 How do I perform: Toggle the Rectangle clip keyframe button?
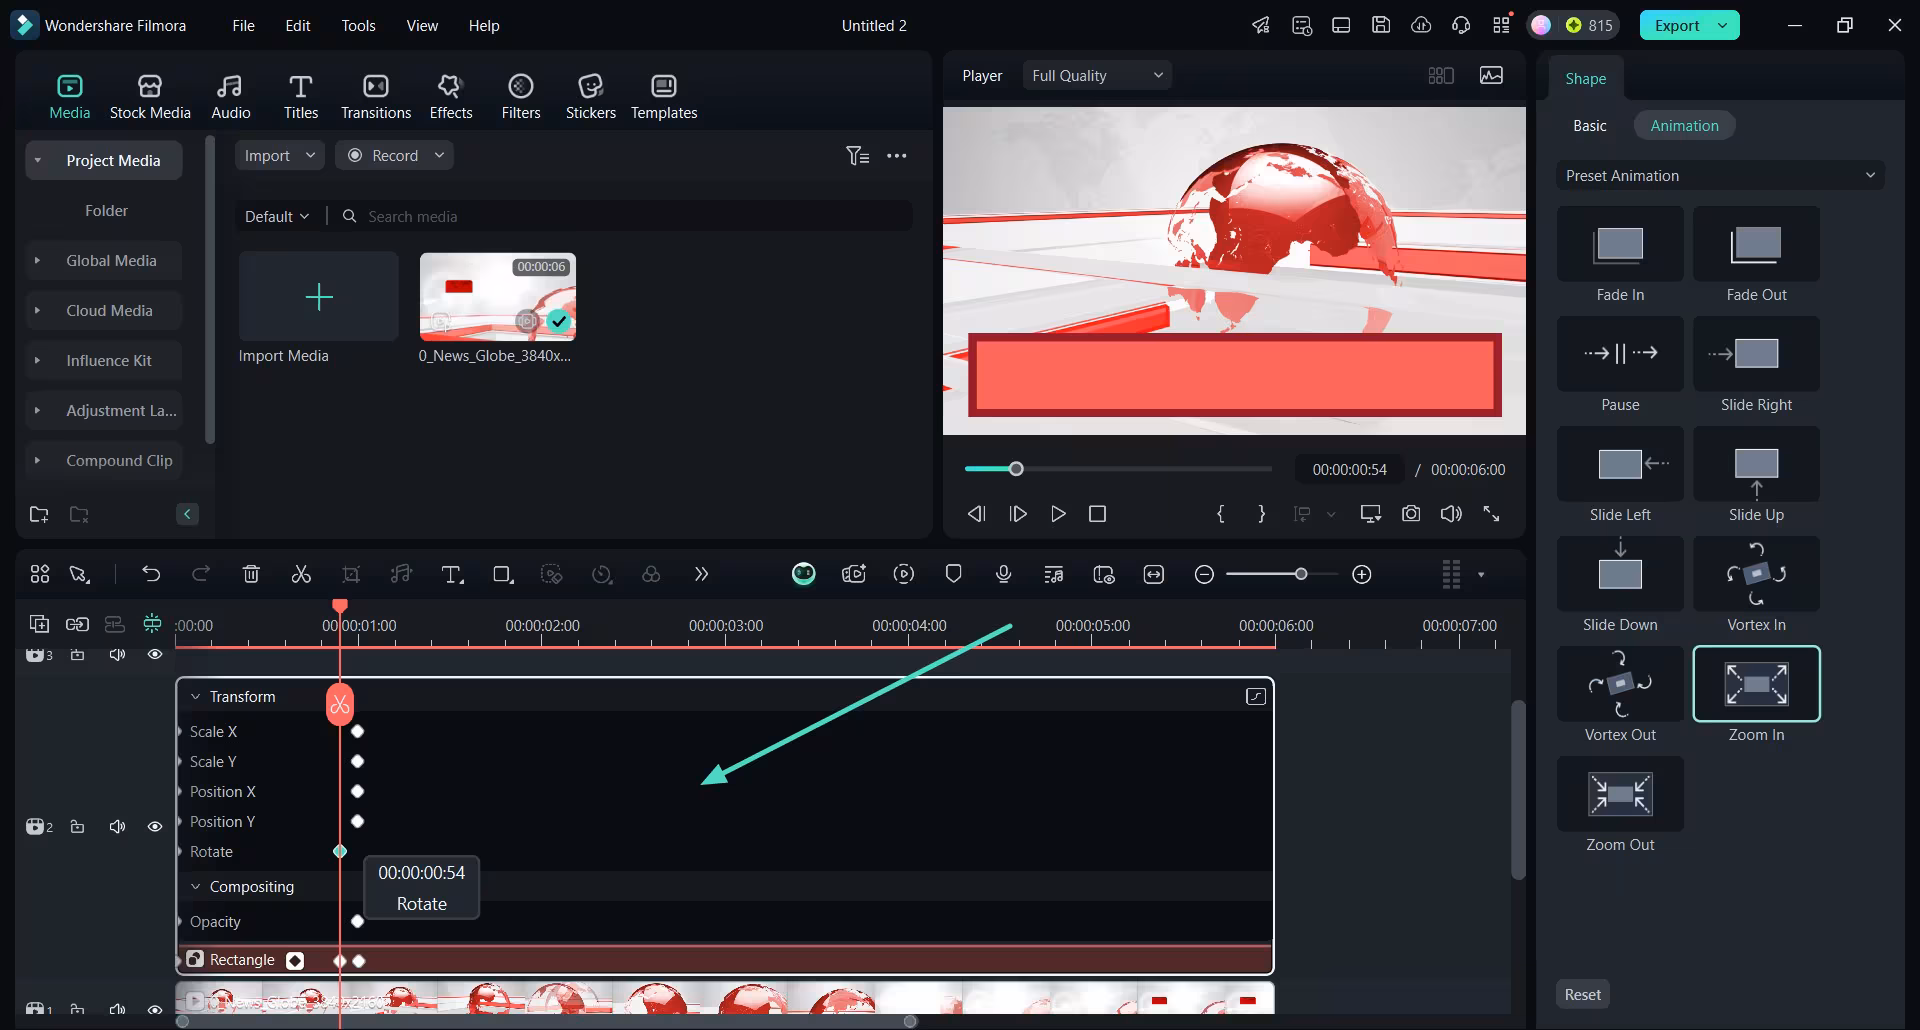[295, 960]
